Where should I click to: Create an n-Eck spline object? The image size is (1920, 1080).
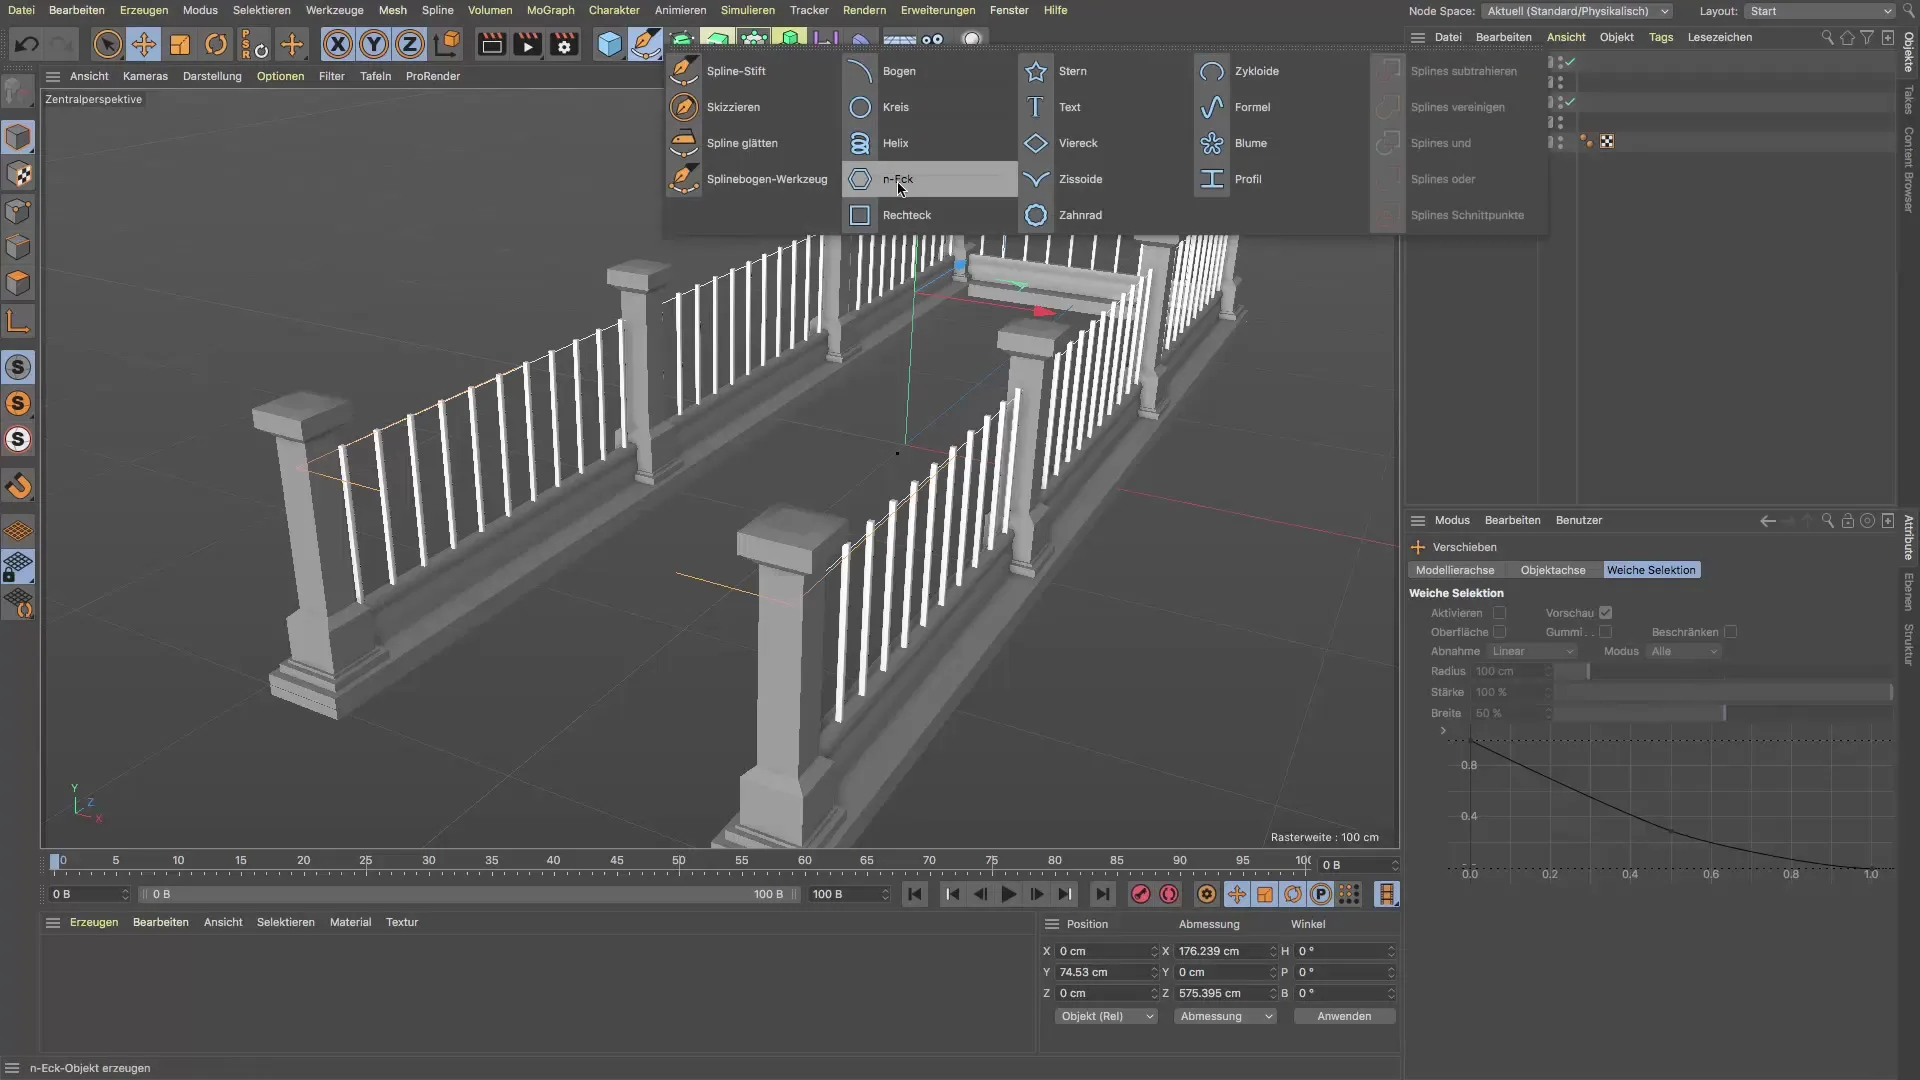pos(929,179)
